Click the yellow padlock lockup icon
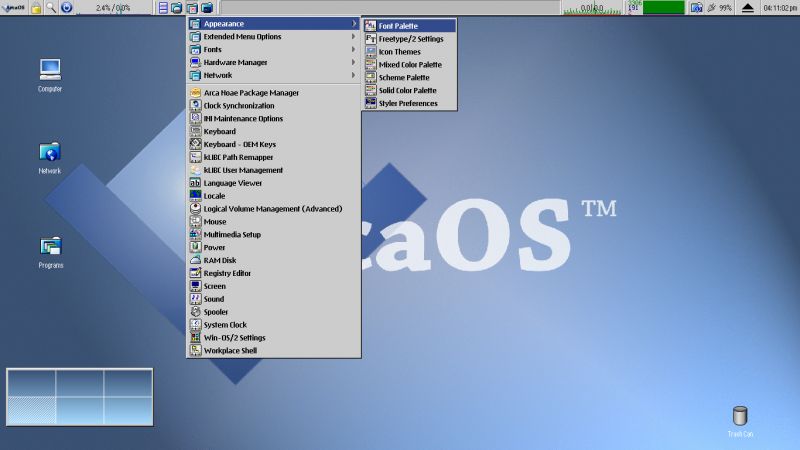Viewport: 800px width, 450px height. 36,8
